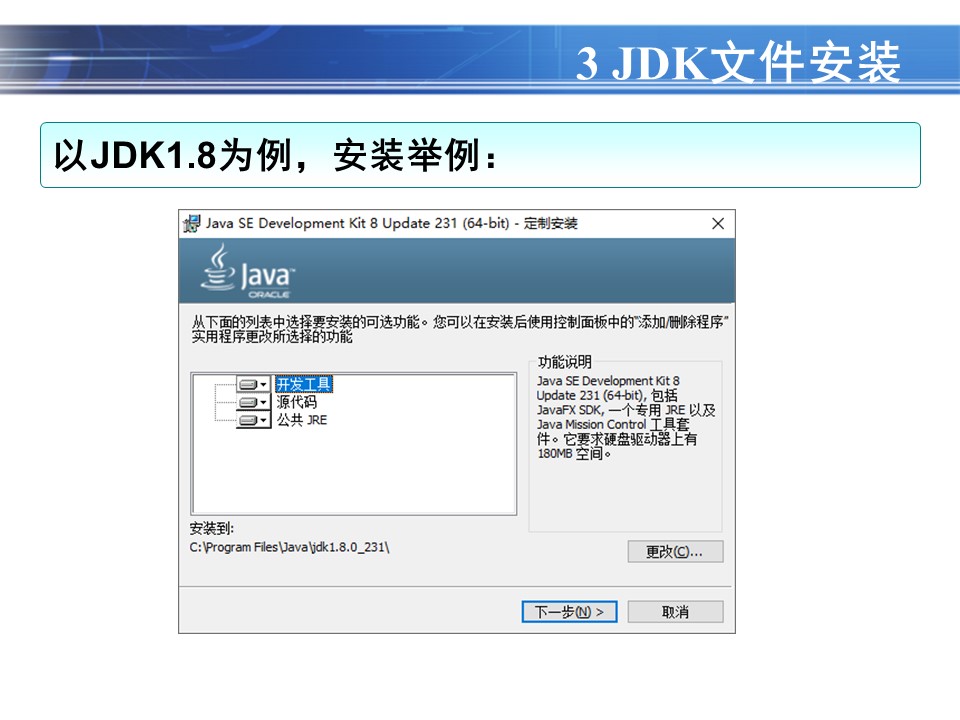960x720 pixels.
Task: Click the install path C:\Program Files\Java\jdk1.8.0_231\
Action: pyautogui.click(x=289, y=547)
